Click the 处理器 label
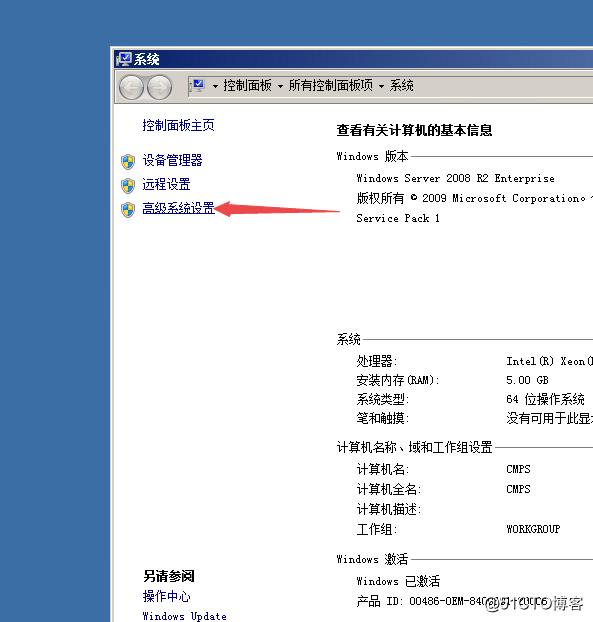The height and width of the screenshot is (622, 593). 376,361
